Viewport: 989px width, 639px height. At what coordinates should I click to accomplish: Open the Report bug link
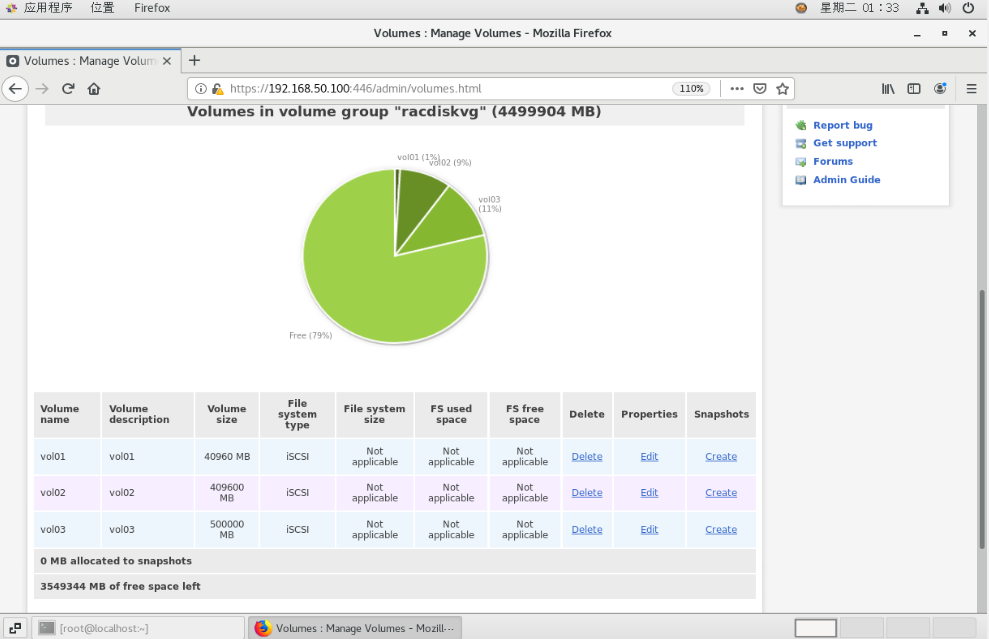point(843,126)
